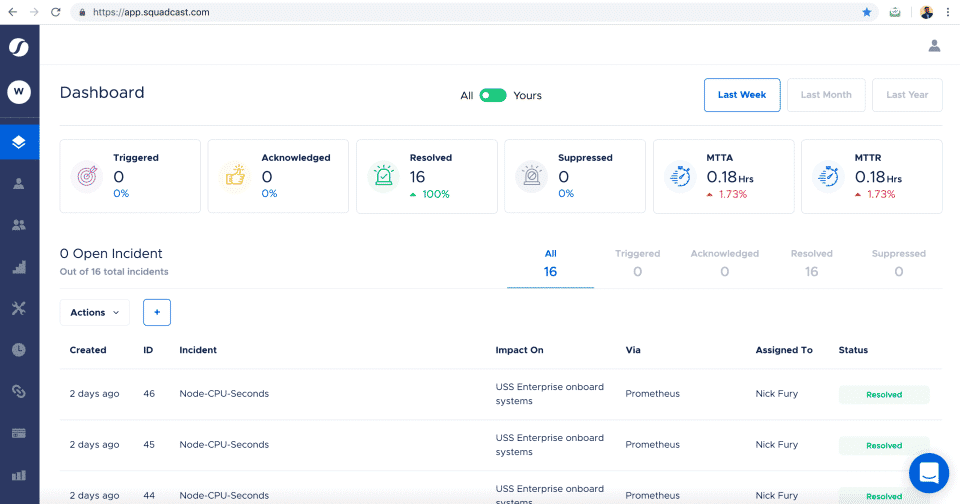Expand the Actions dropdown
This screenshot has width=960, height=504.
95,312
